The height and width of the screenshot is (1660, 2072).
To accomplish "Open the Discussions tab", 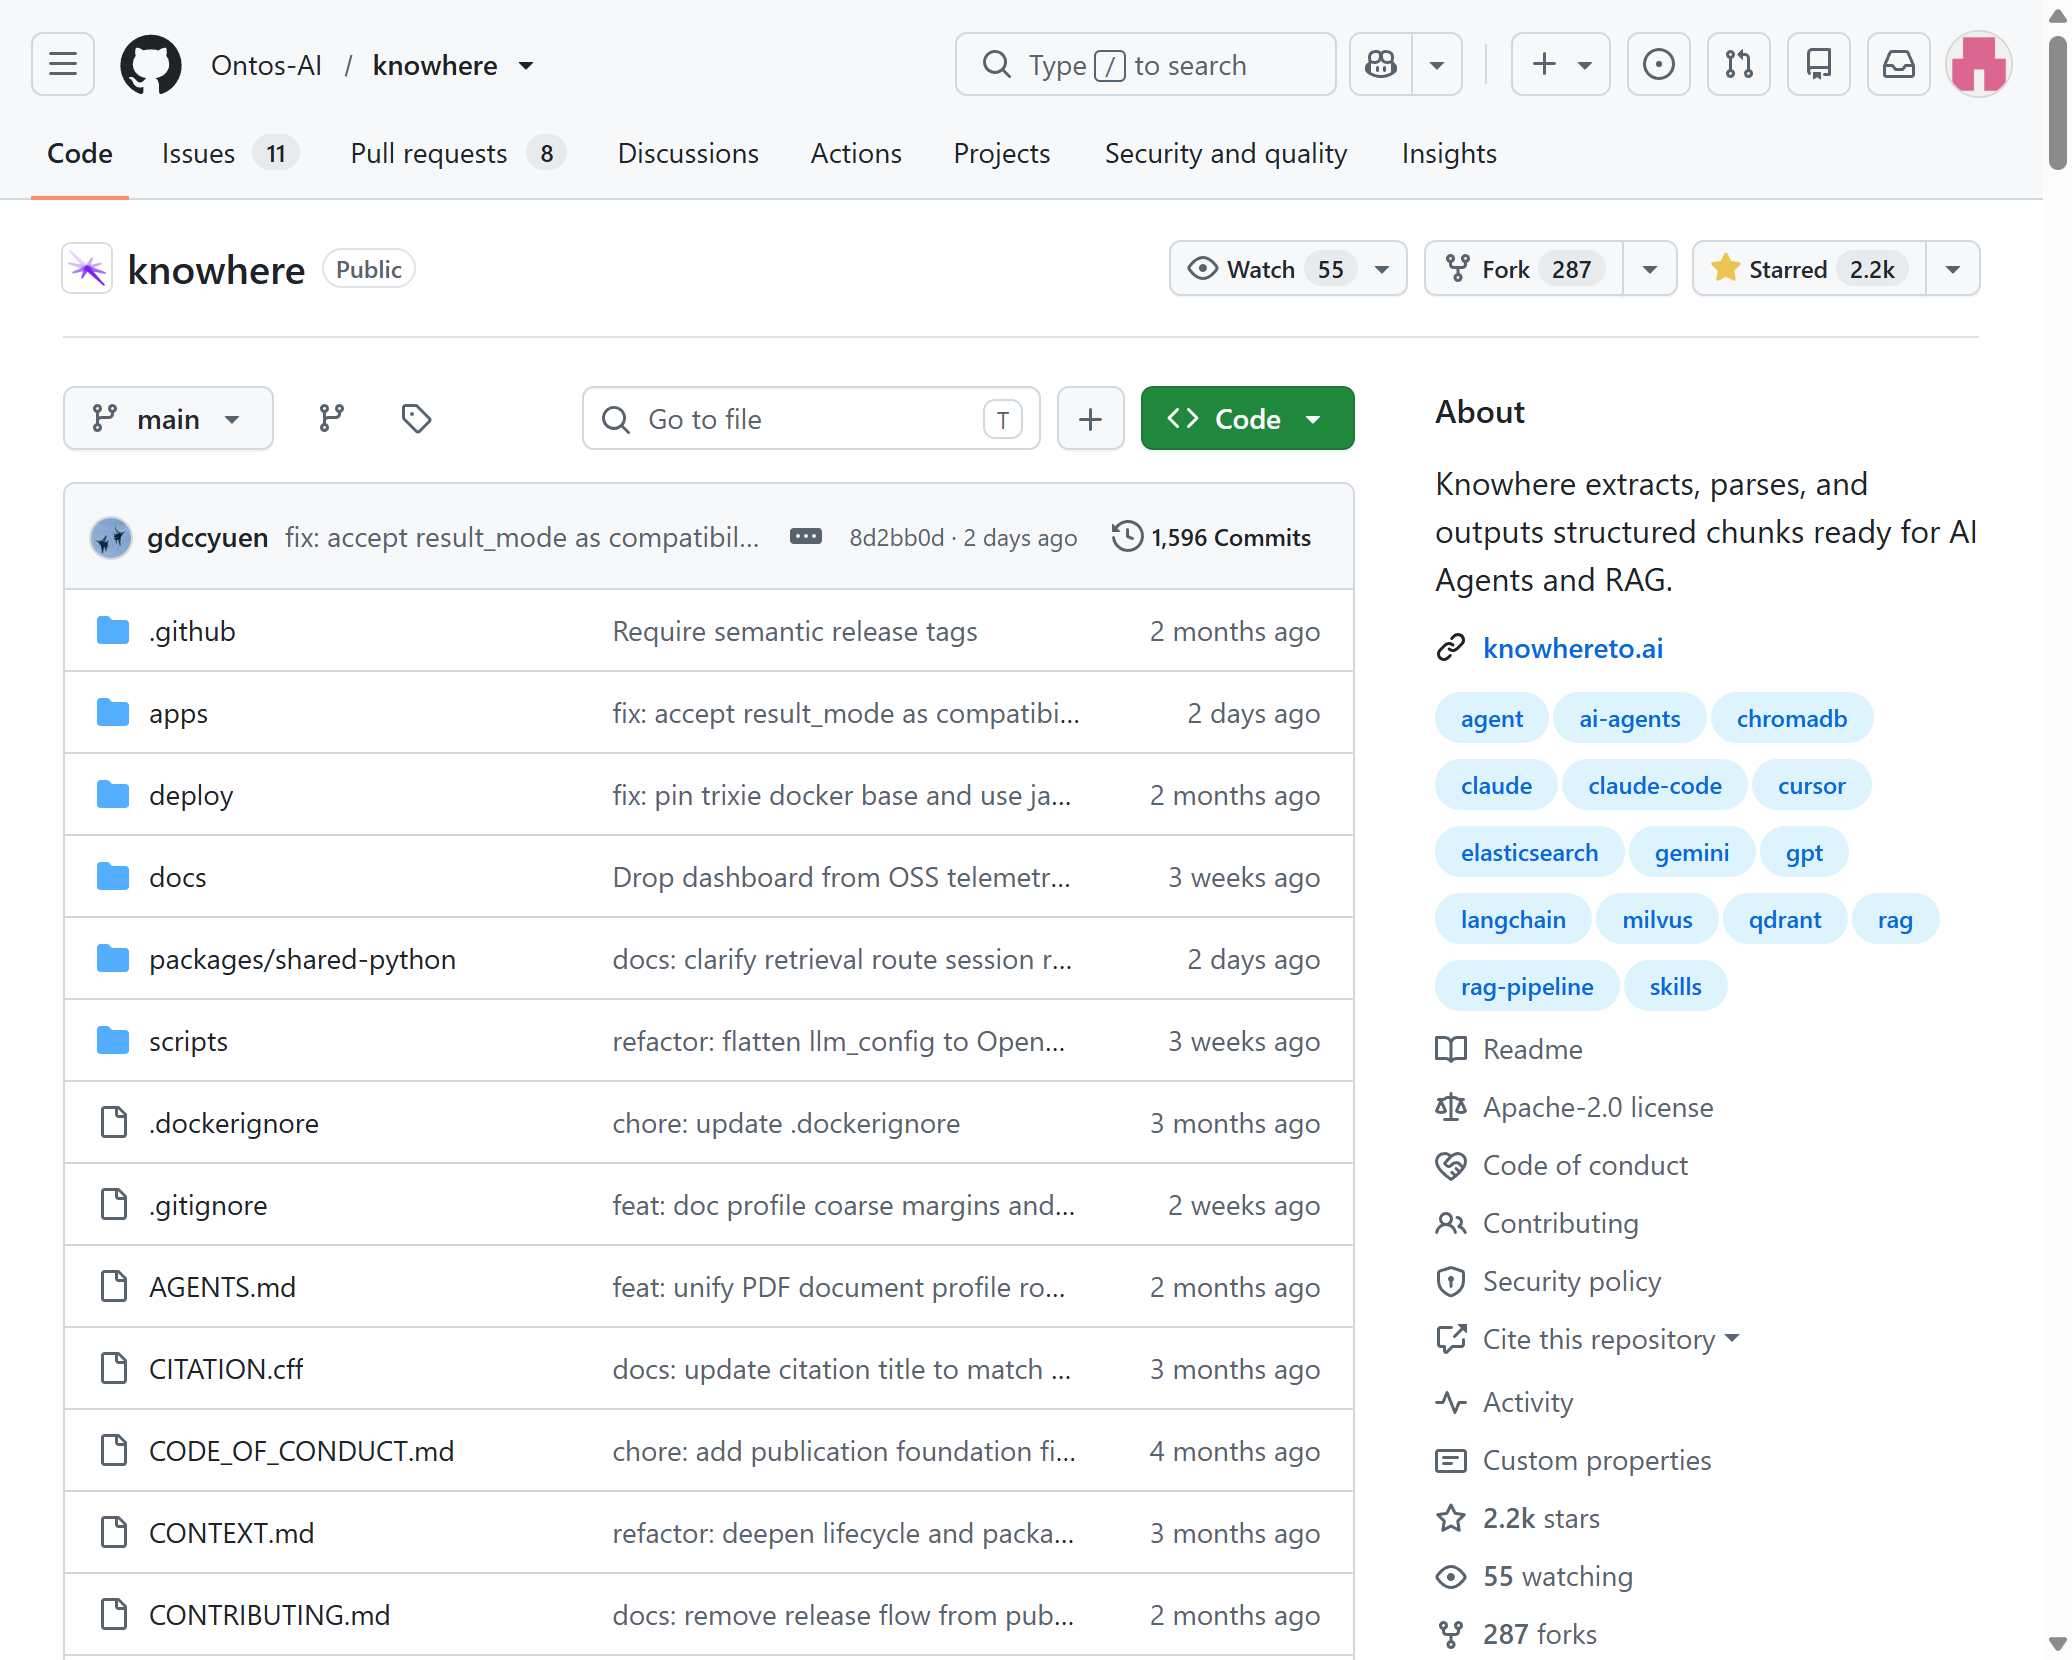I will point(688,153).
